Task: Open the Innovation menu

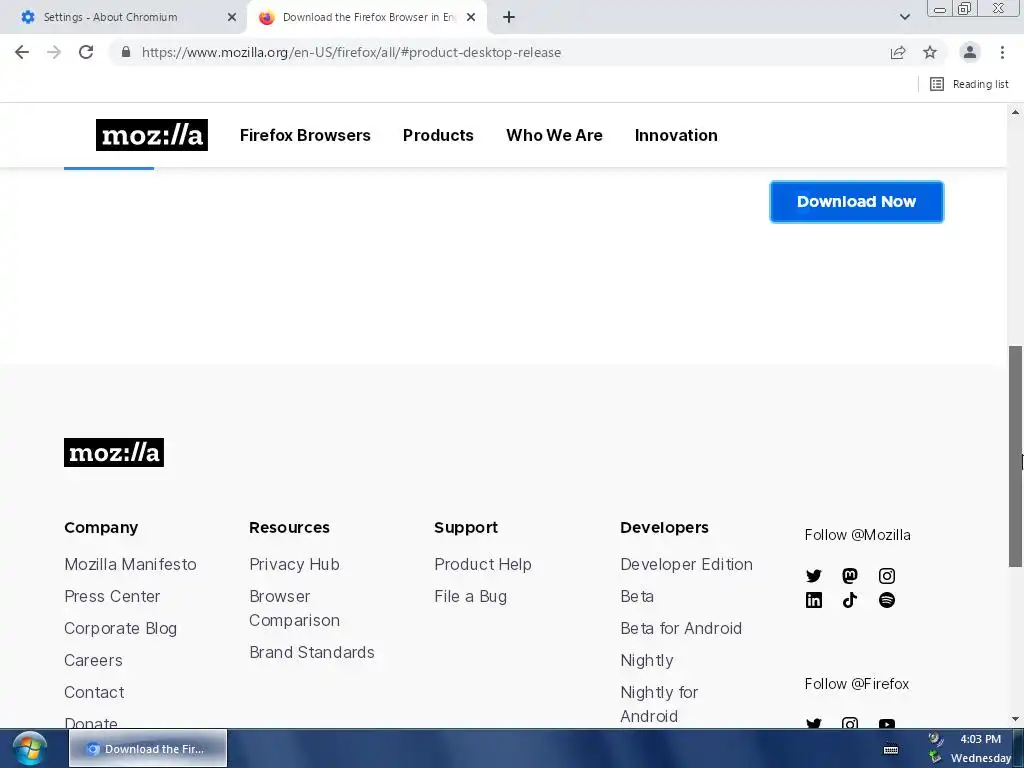Action: point(676,135)
